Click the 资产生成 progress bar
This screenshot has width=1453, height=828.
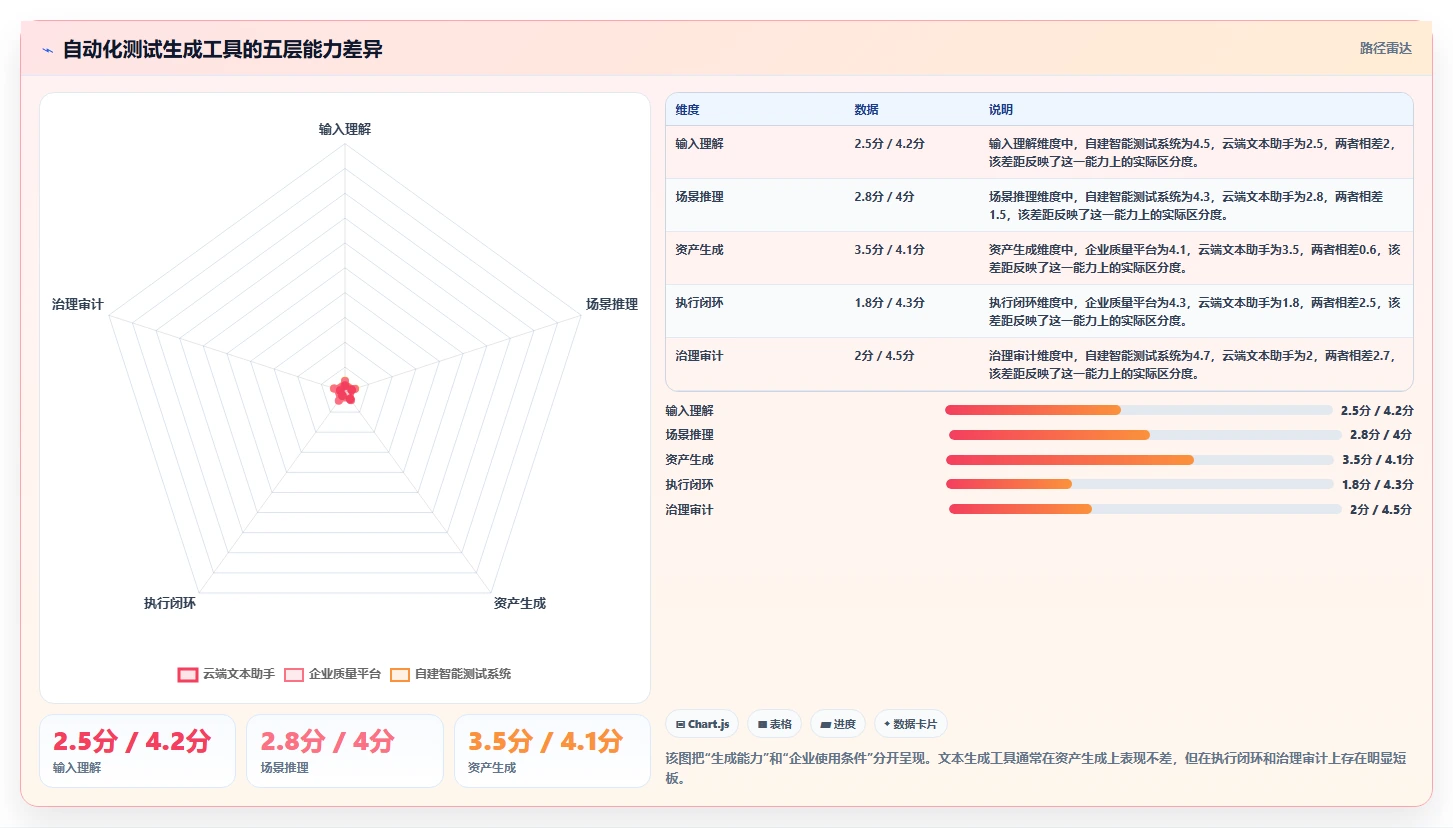click(1139, 460)
